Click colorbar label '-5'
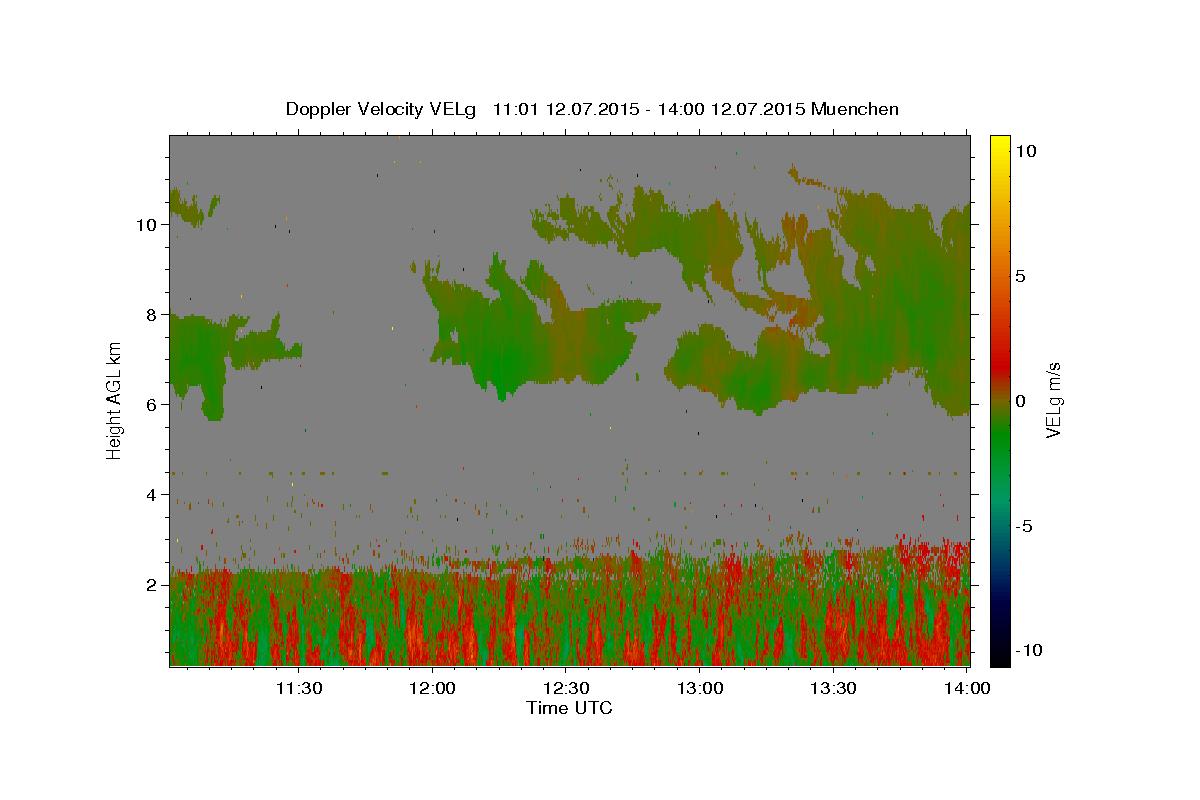Screen dimensions: 1200x800 1024,526
